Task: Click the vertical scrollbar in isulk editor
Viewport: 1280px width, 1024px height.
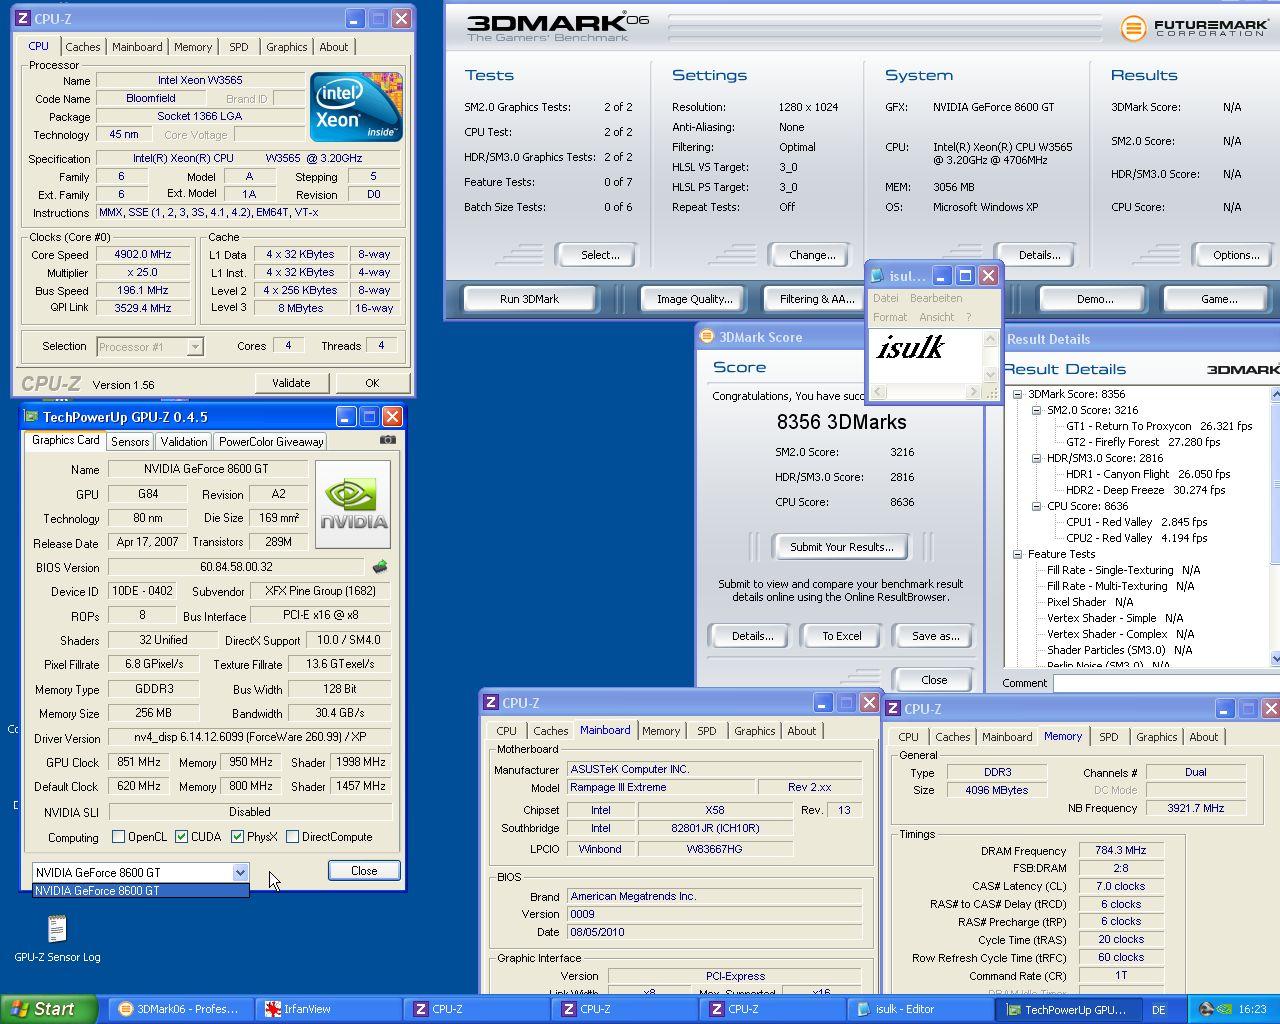Action: point(990,356)
